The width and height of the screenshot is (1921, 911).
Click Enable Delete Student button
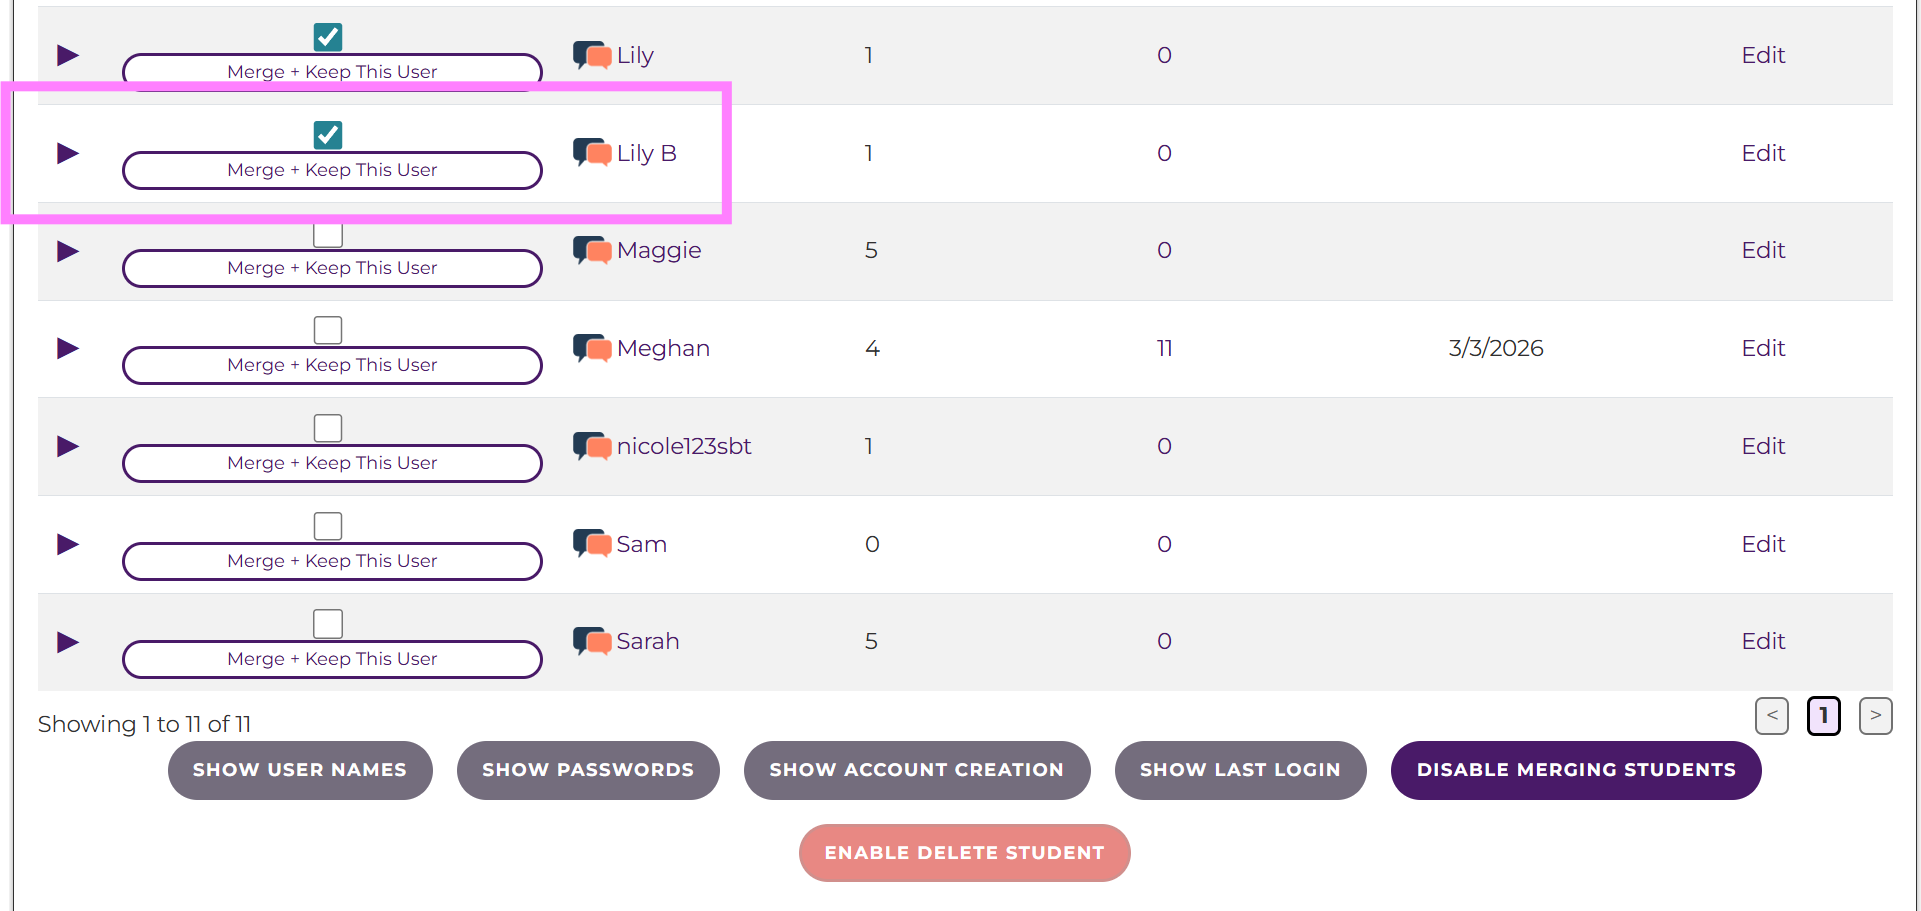964,853
